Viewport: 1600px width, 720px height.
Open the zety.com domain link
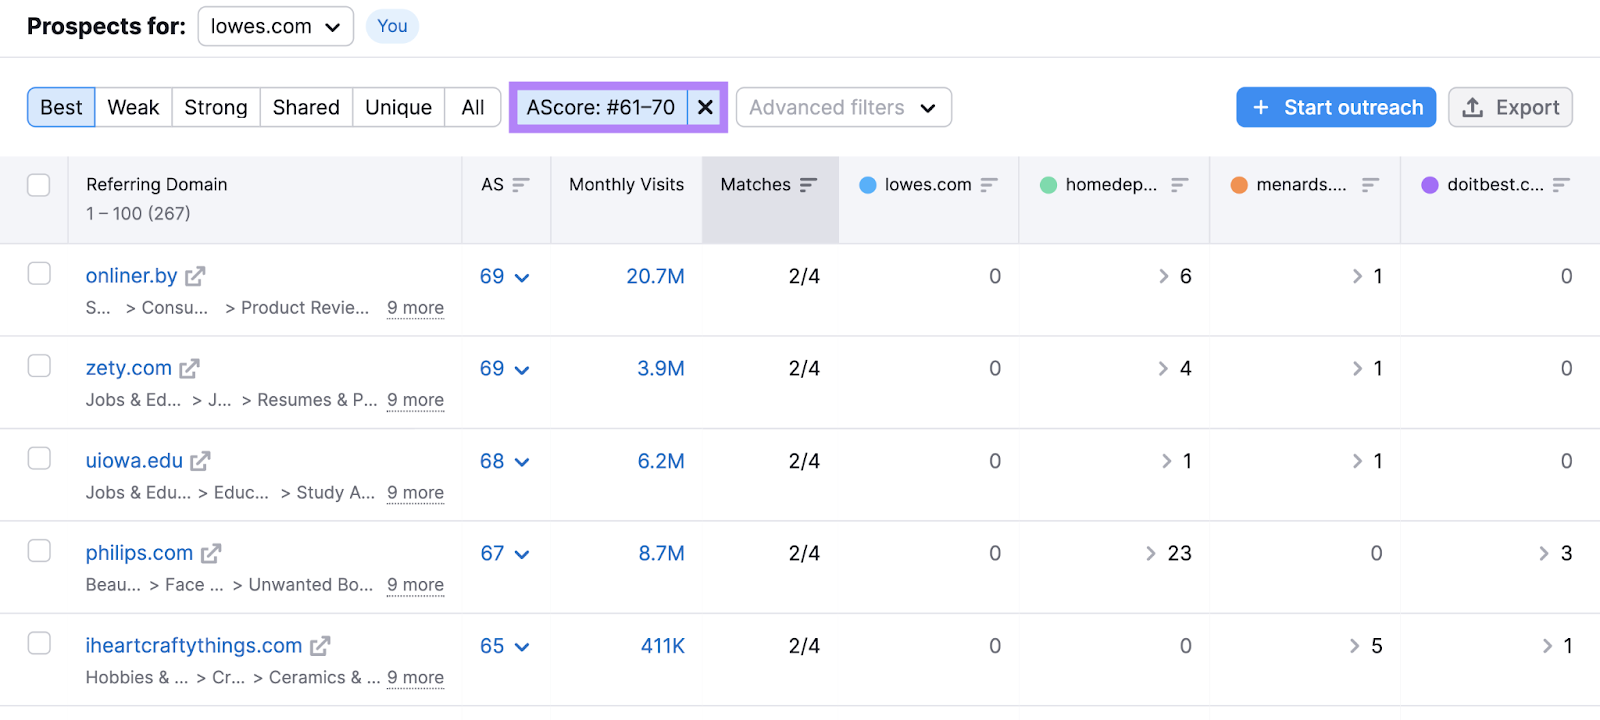click(128, 368)
